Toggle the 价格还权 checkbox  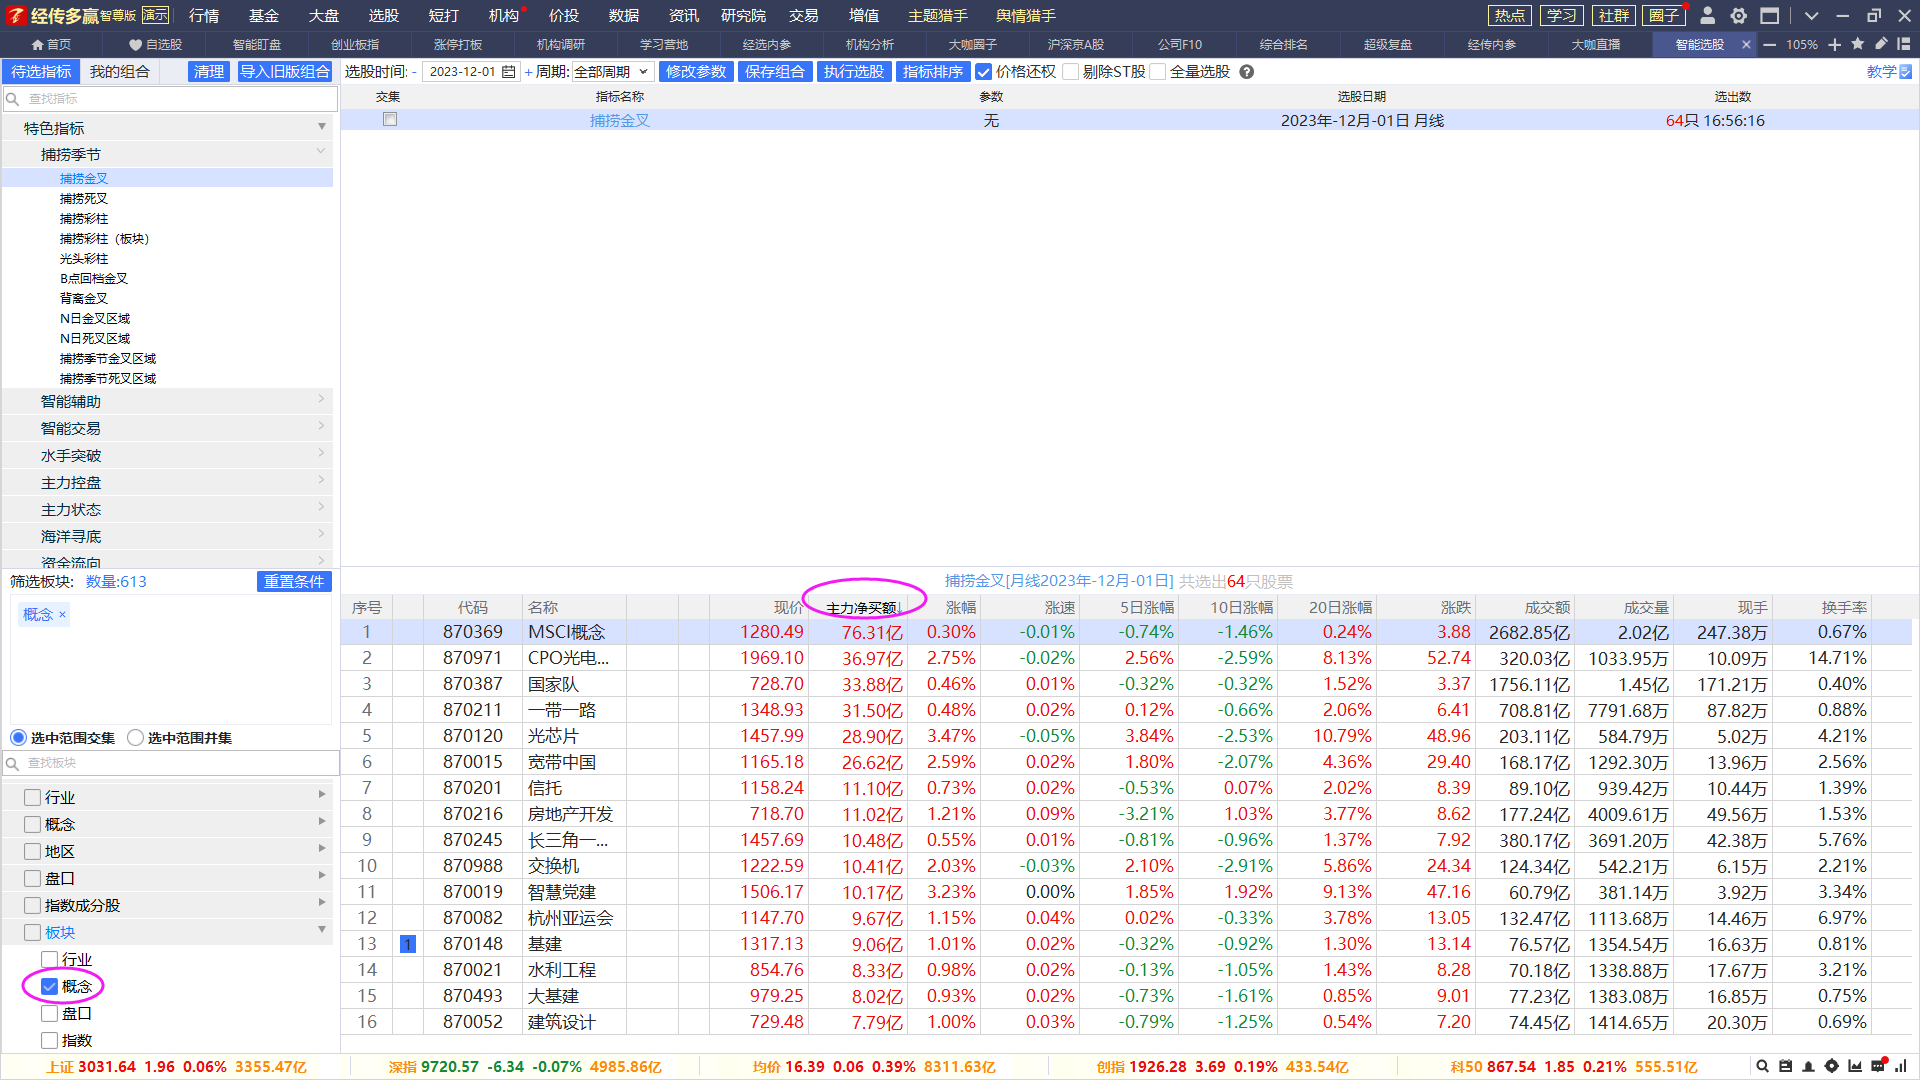point(984,72)
